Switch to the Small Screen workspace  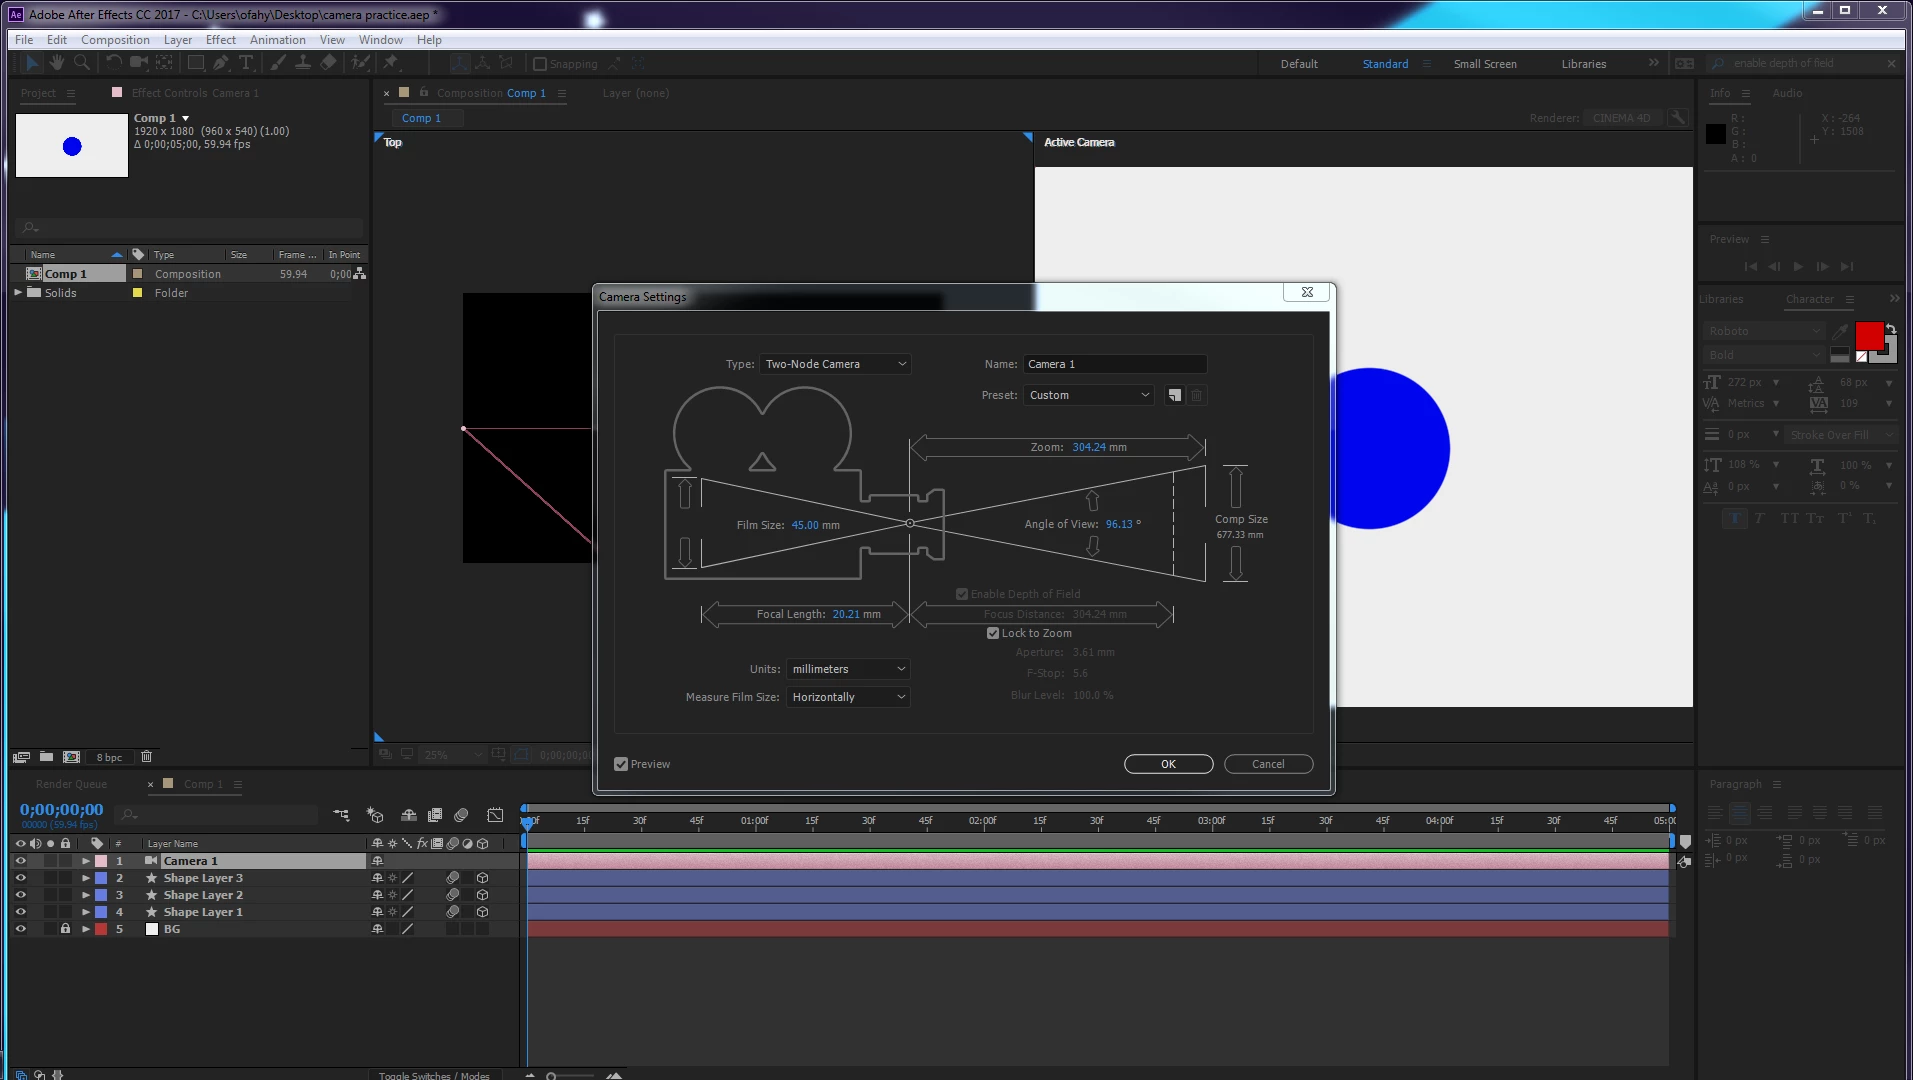[1485, 64]
